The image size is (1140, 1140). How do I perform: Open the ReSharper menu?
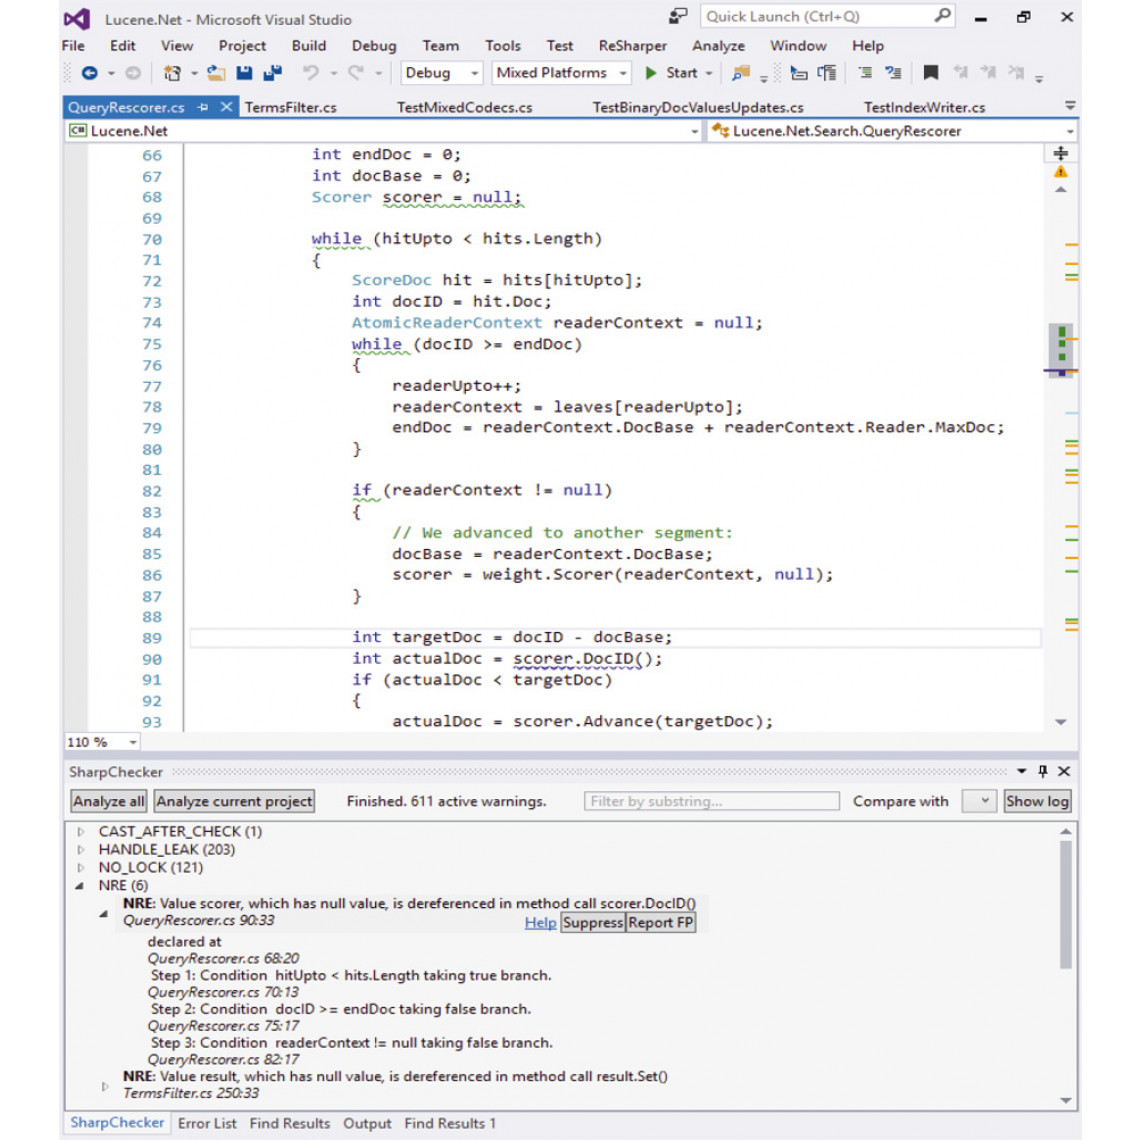[633, 46]
